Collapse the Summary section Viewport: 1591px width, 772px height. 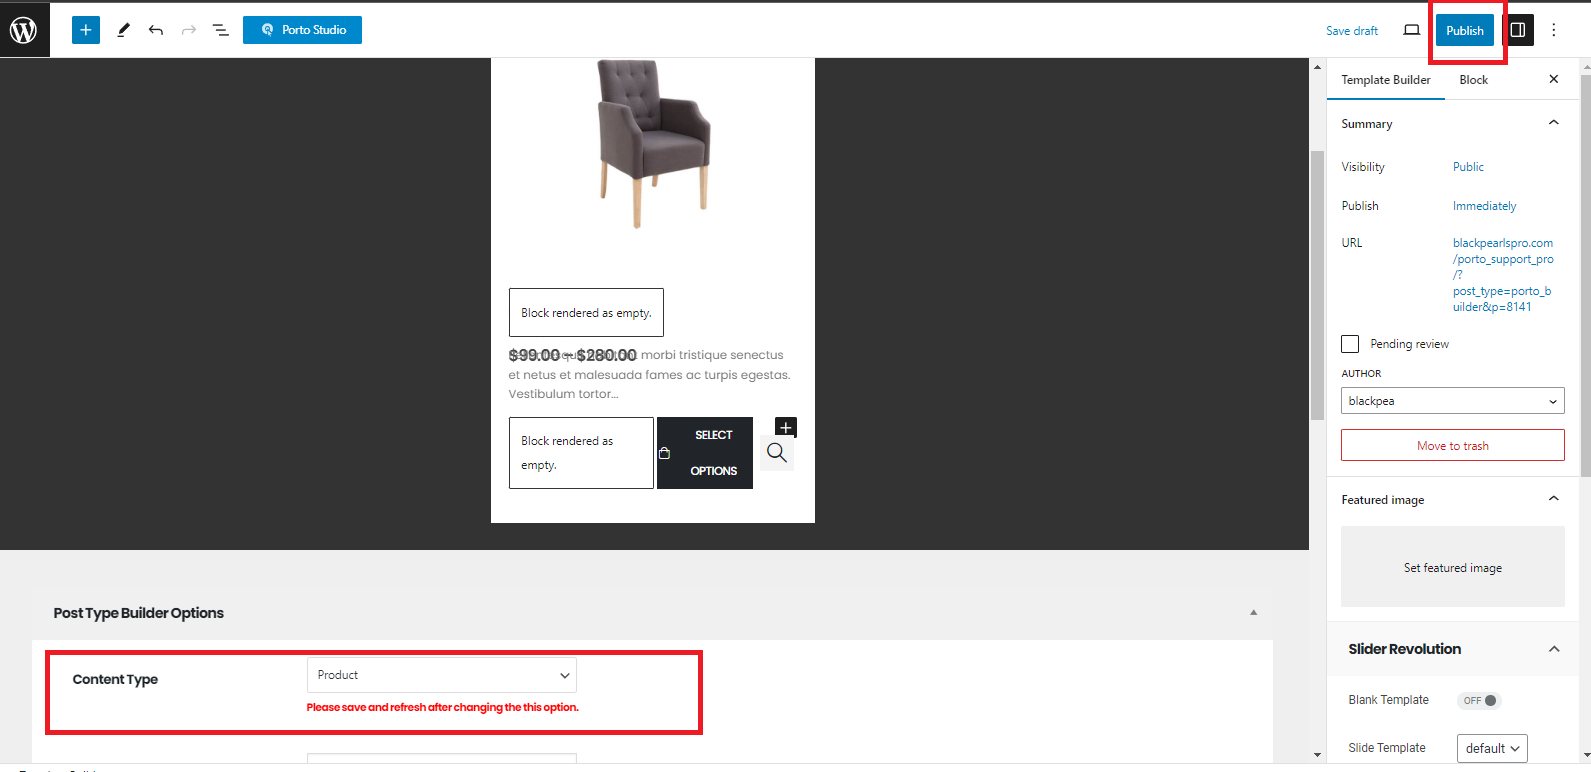[x=1553, y=123]
